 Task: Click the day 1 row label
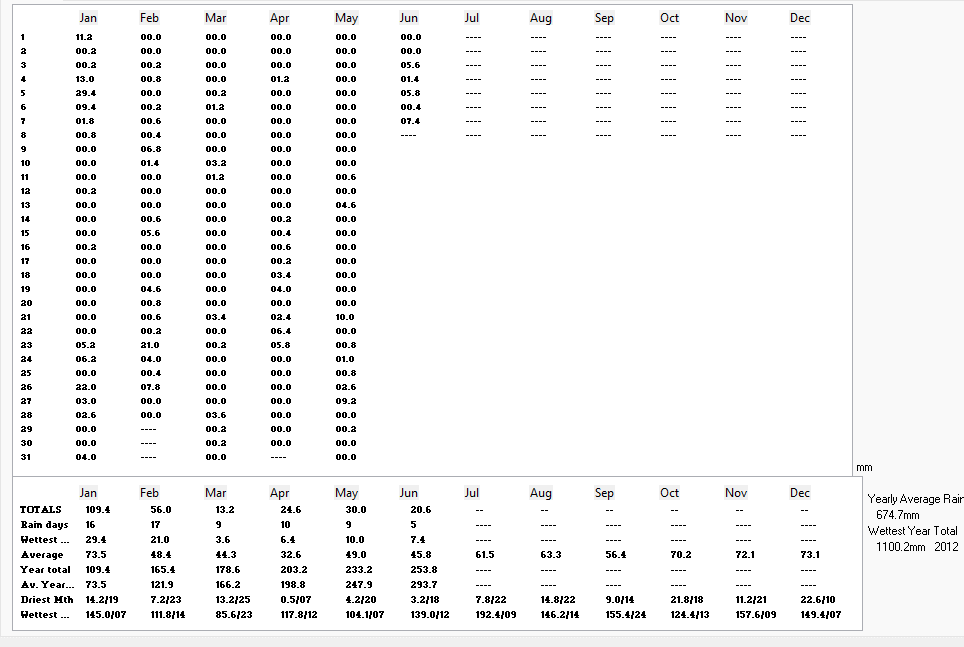tap(23, 37)
